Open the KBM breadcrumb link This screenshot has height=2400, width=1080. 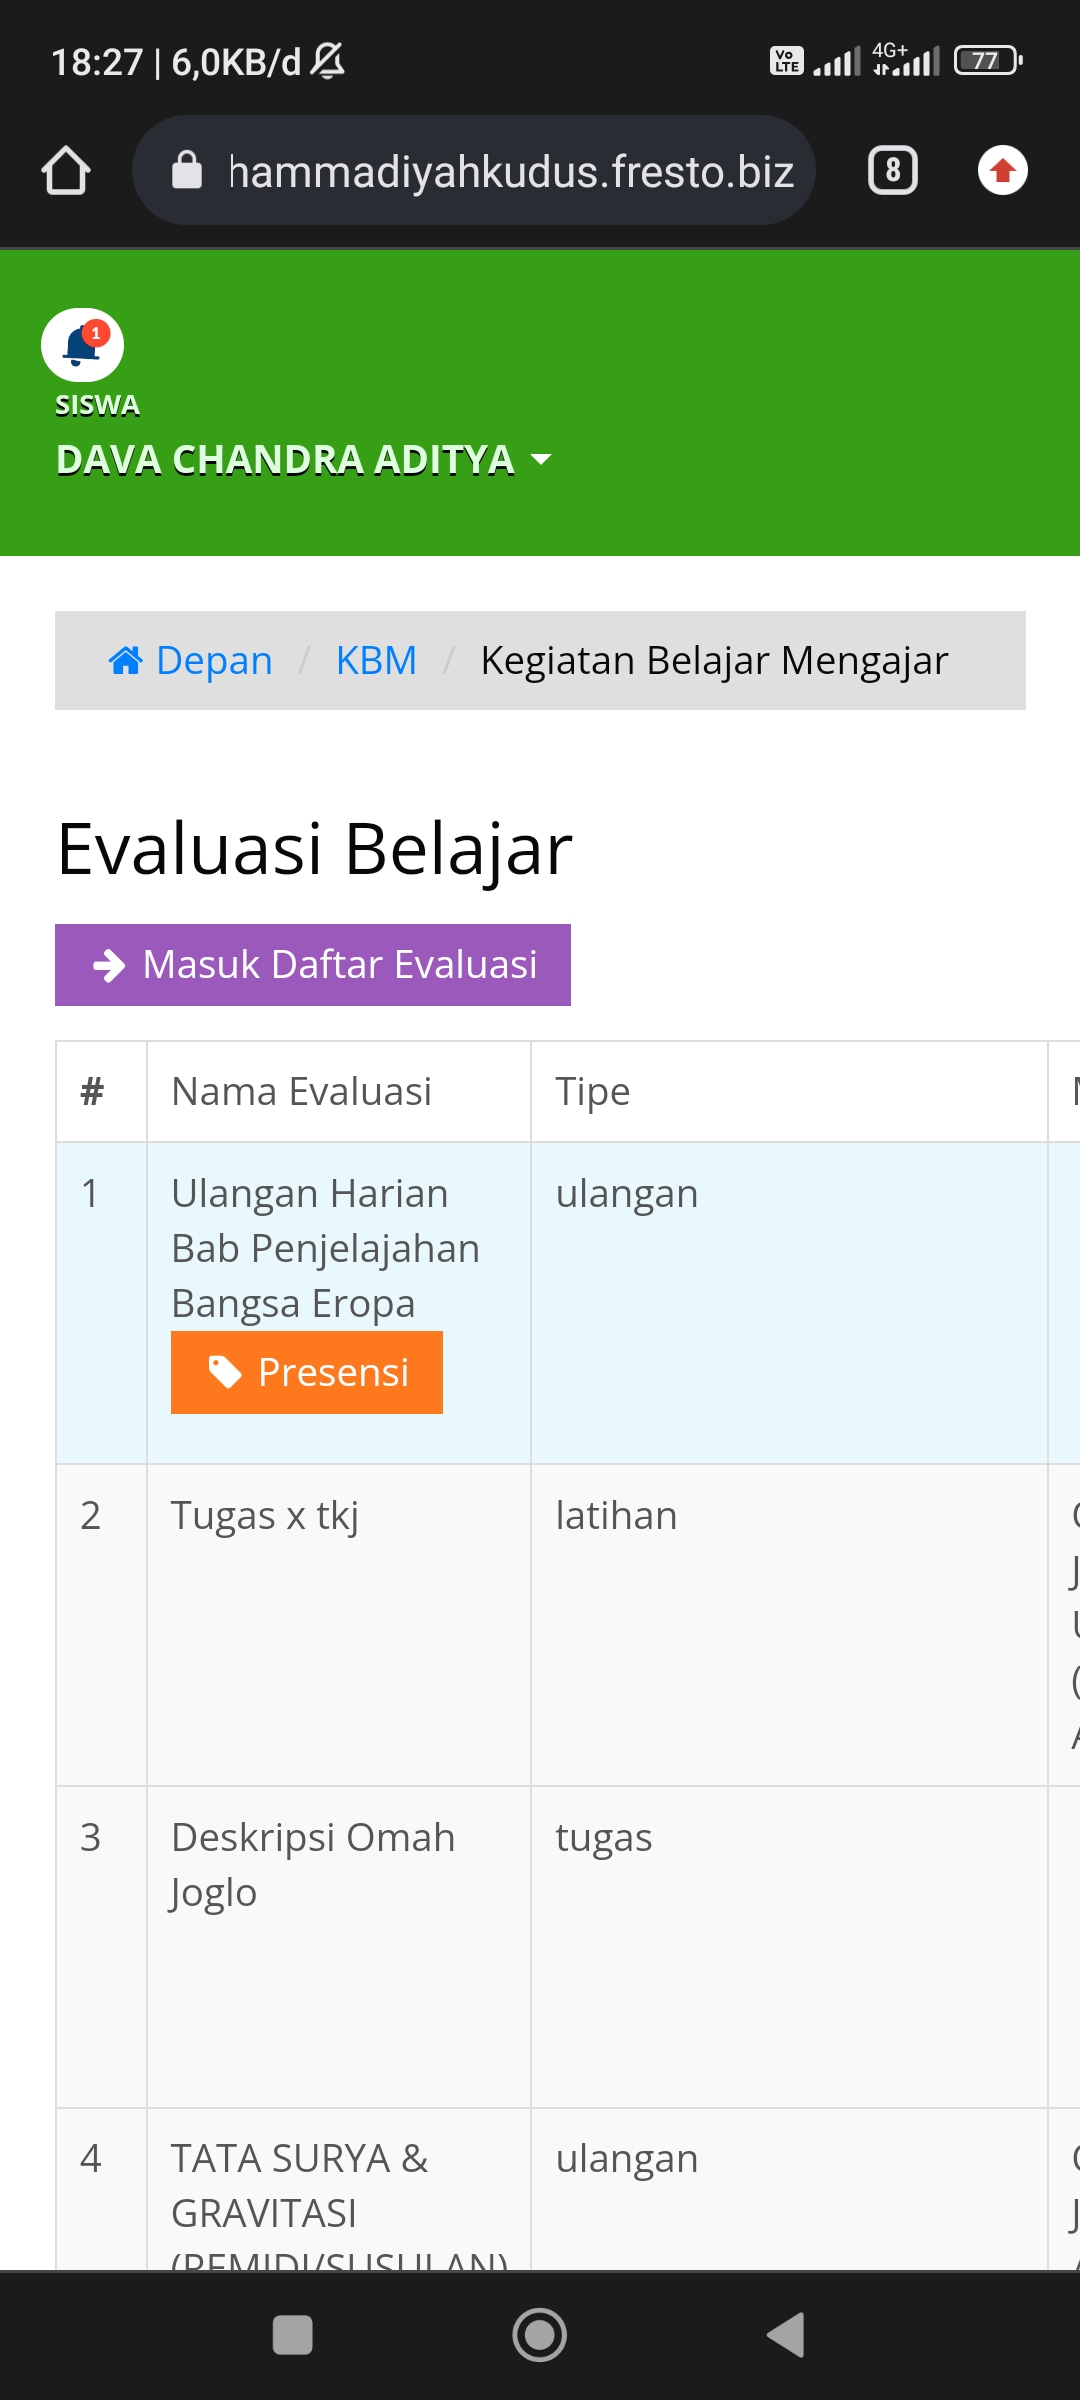coord(376,660)
